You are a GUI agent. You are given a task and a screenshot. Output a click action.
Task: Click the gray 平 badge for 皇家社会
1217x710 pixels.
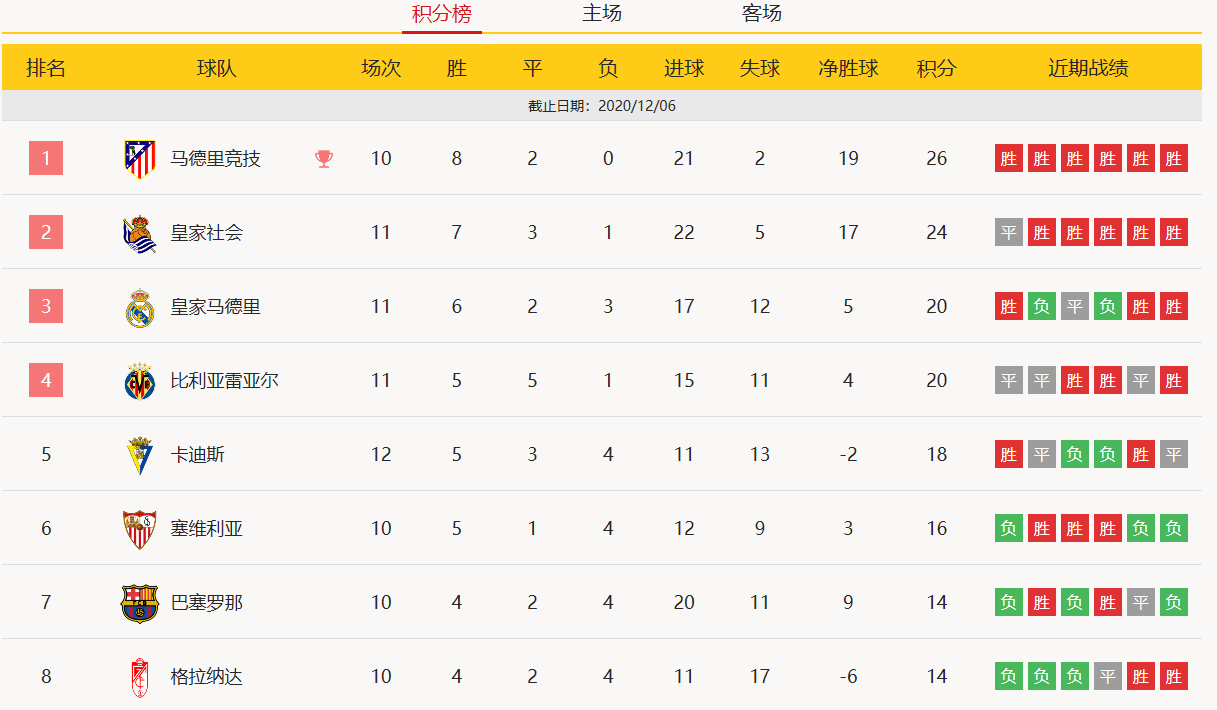pos(1009,233)
